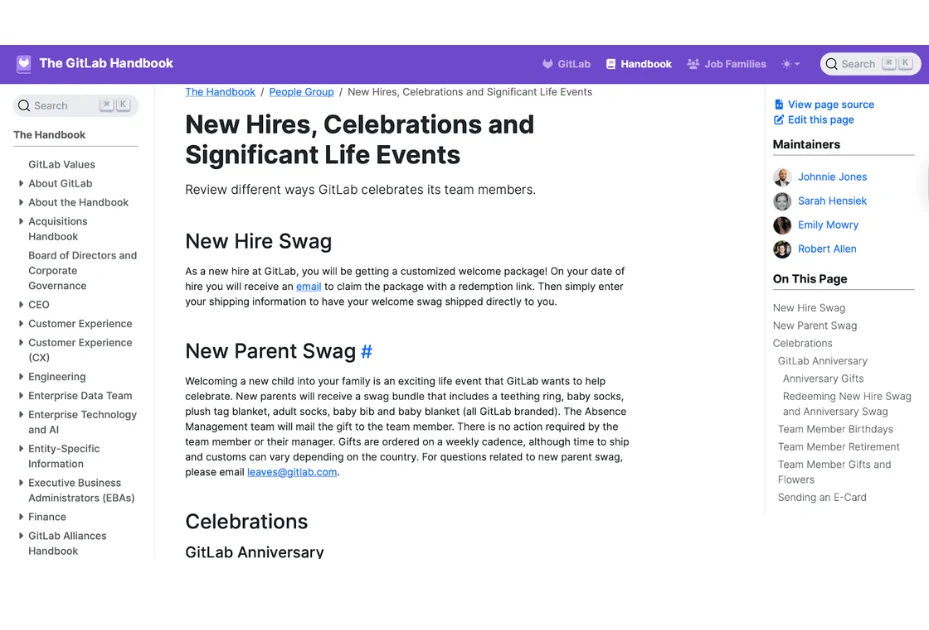Click the Job Families people icon
This screenshot has height=630, width=929.
tap(693, 64)
